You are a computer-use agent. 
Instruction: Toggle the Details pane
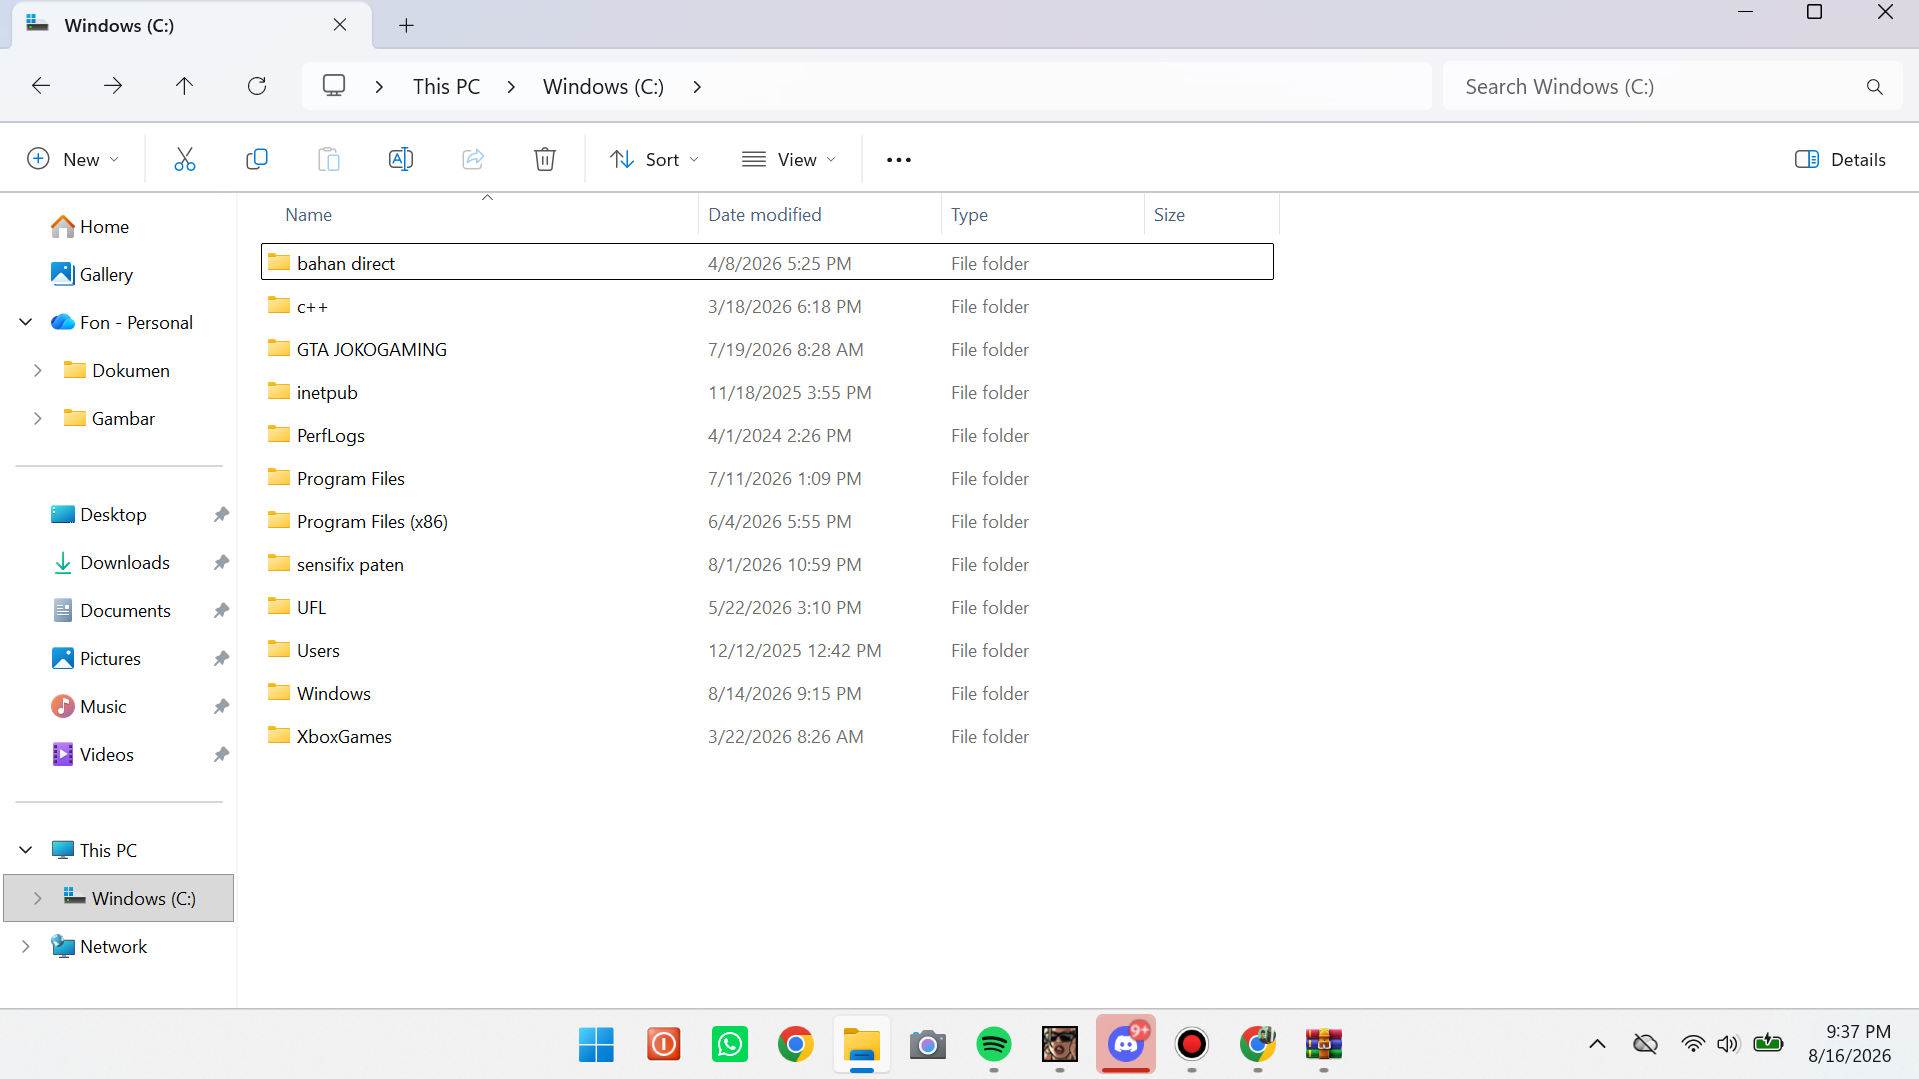(x=1840, y=159)
